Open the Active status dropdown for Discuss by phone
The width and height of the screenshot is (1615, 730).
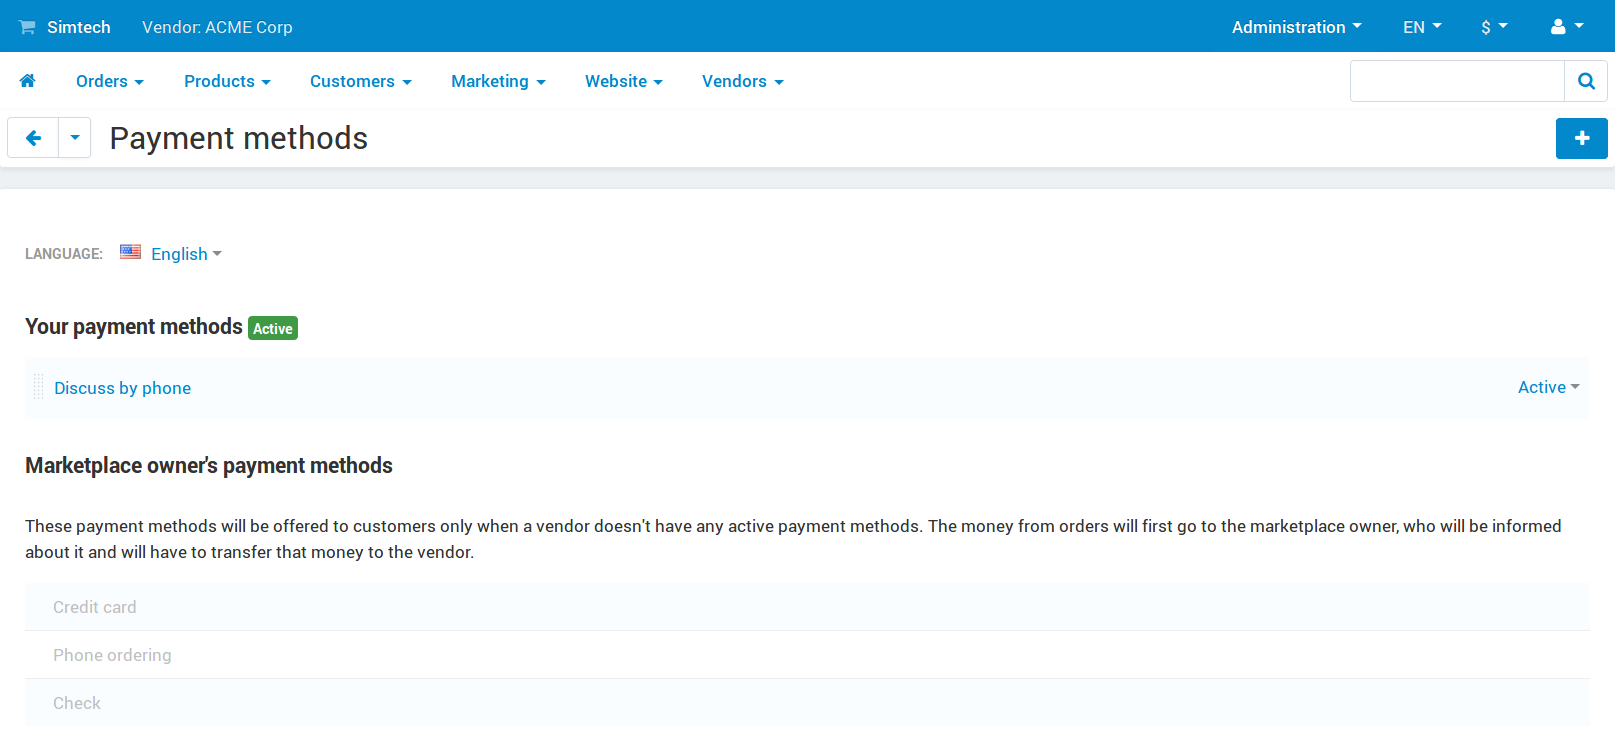[1548, 387]
